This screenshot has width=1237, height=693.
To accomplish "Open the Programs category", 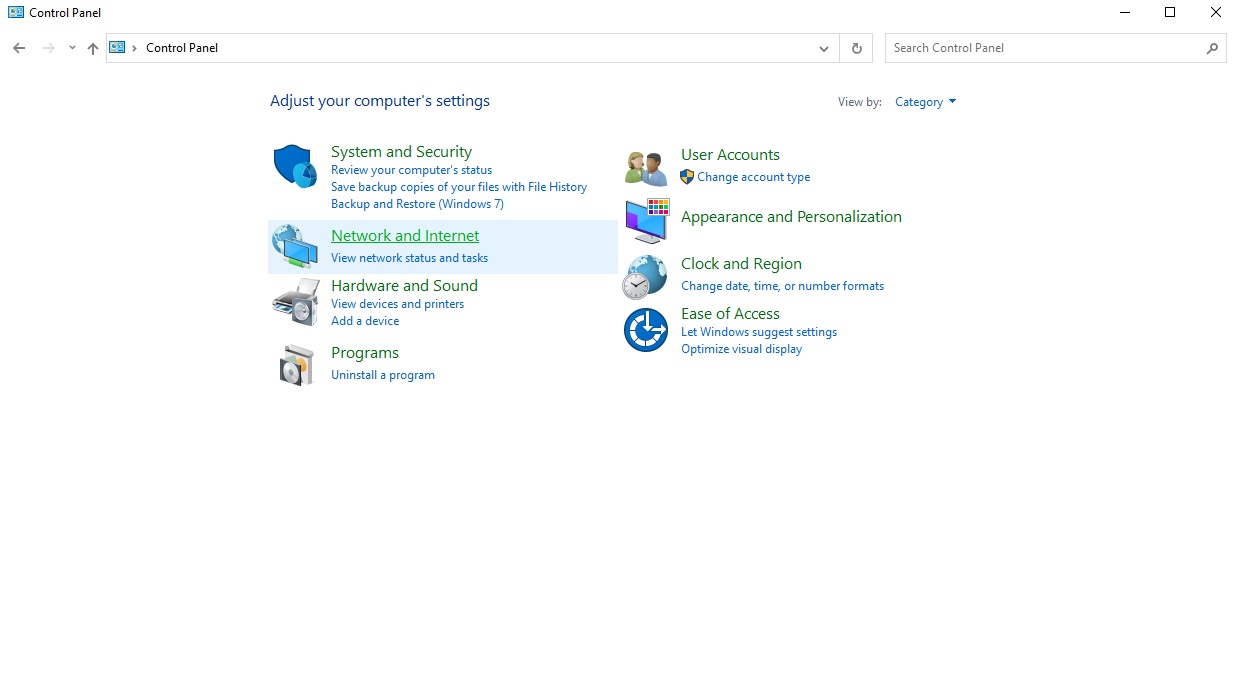I will tap(365, 353).
